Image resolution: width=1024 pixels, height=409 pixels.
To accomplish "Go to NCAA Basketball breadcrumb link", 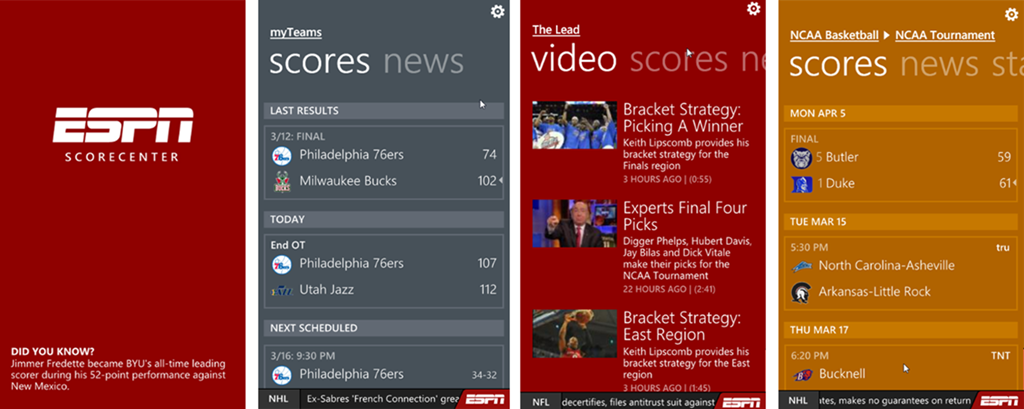I will pyautogui.click(x=834, y=35).
